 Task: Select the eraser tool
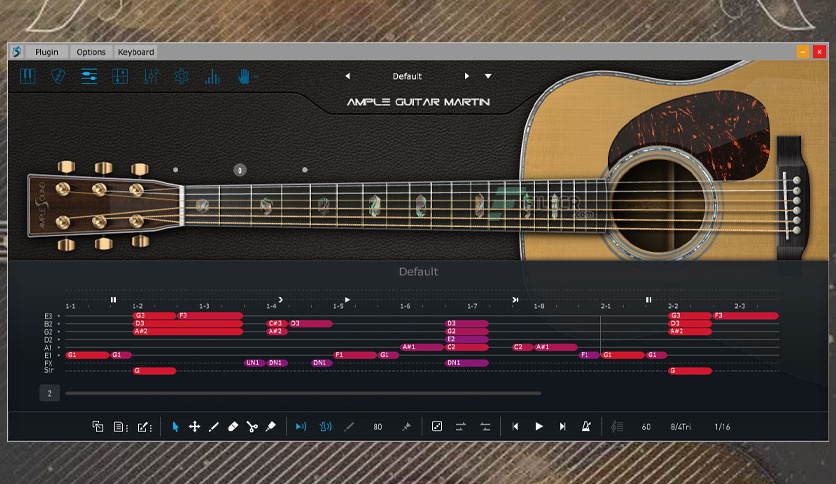coord(233,426)
